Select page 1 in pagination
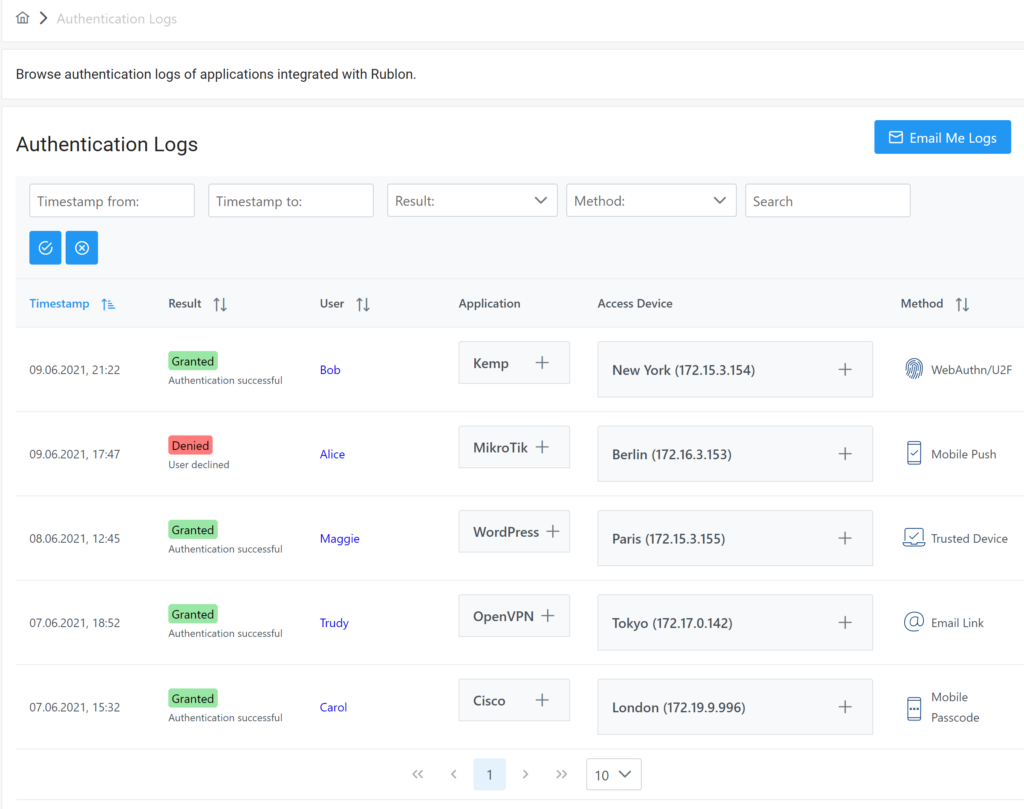Screen dimensions: 1024x809 489,774
